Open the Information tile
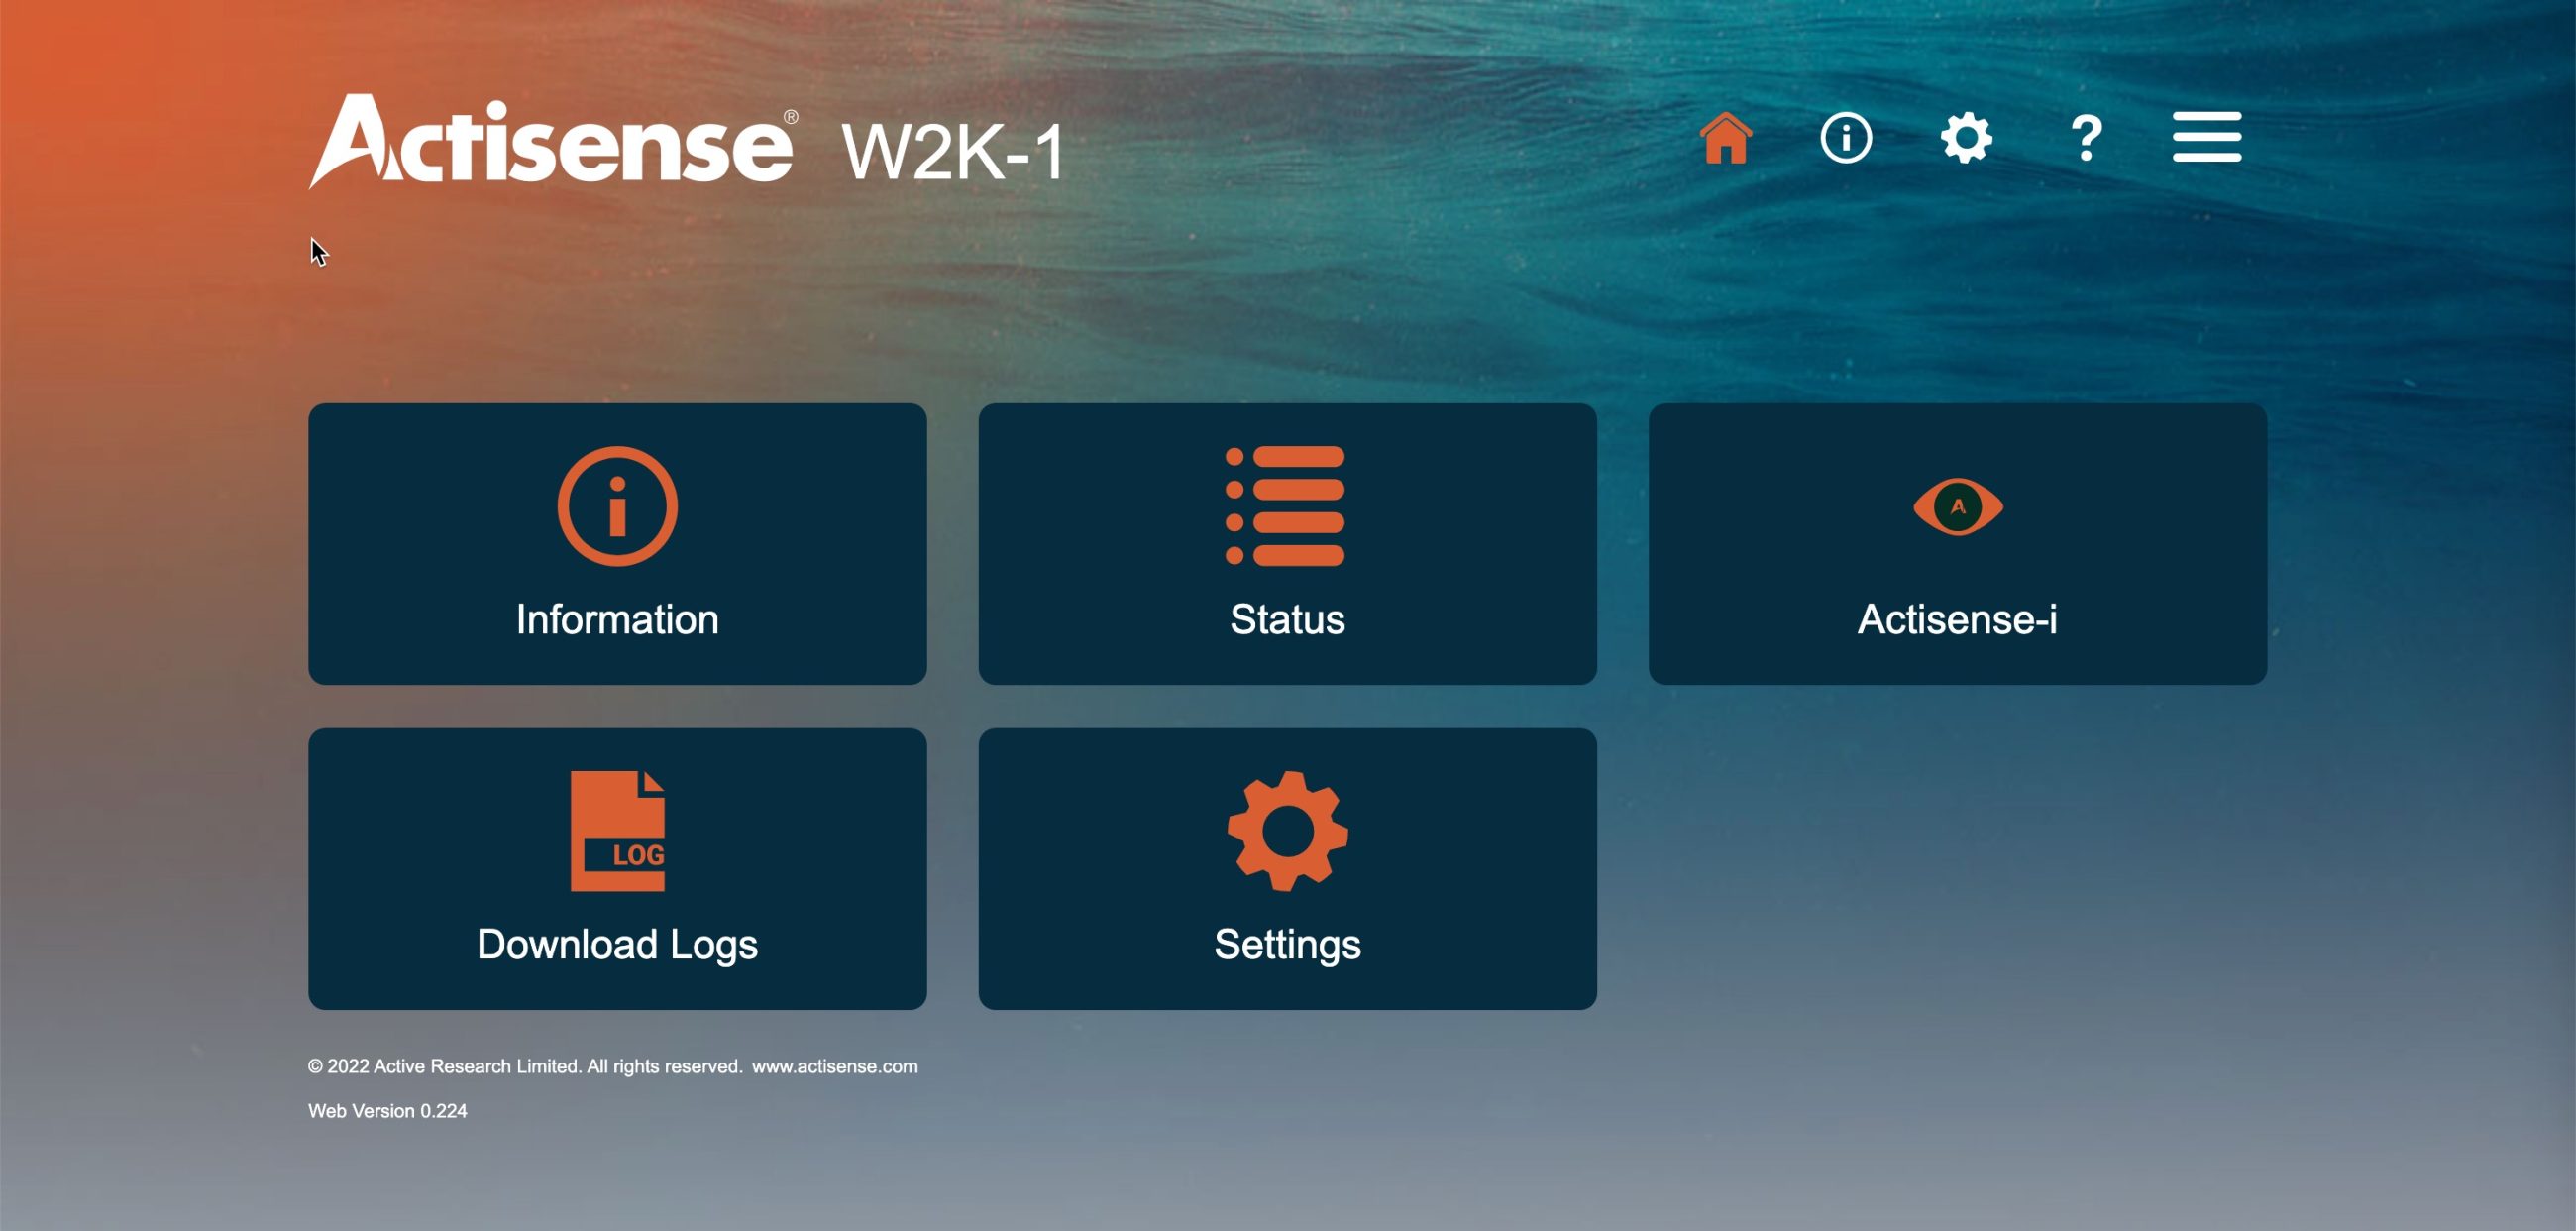The height and width of the screenshot is (1231, 2576). pyautogui.click(x=617, y=544)
